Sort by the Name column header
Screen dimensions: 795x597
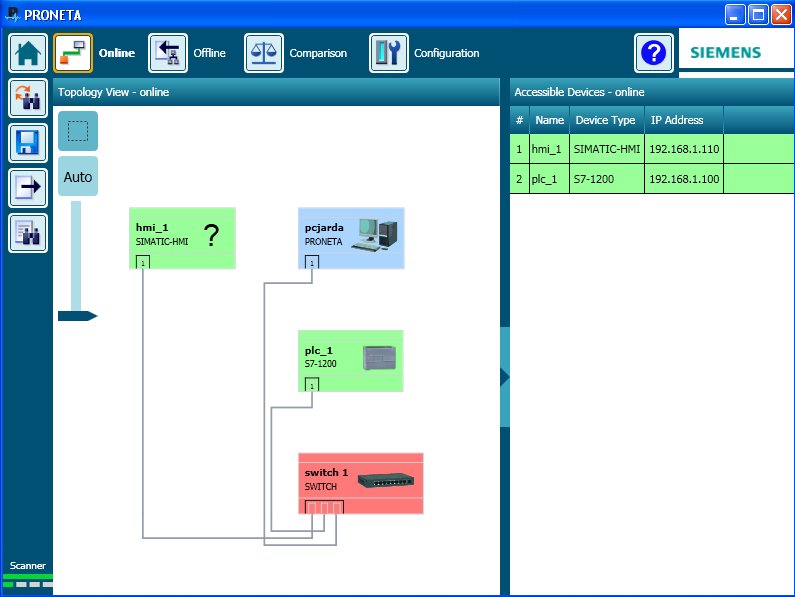[x=550, y=120]
